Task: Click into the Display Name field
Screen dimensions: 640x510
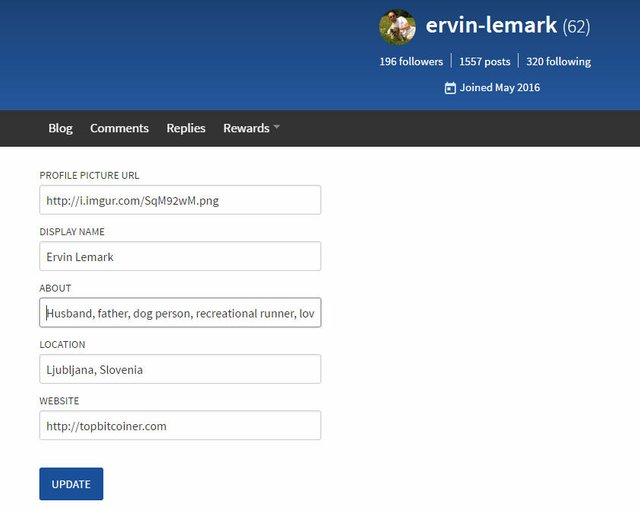Action: coord(180,256)
